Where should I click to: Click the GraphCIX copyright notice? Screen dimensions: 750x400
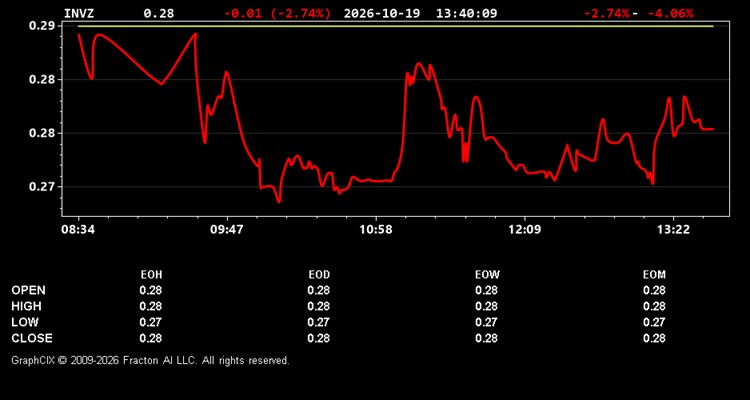[x=150, y=360]
